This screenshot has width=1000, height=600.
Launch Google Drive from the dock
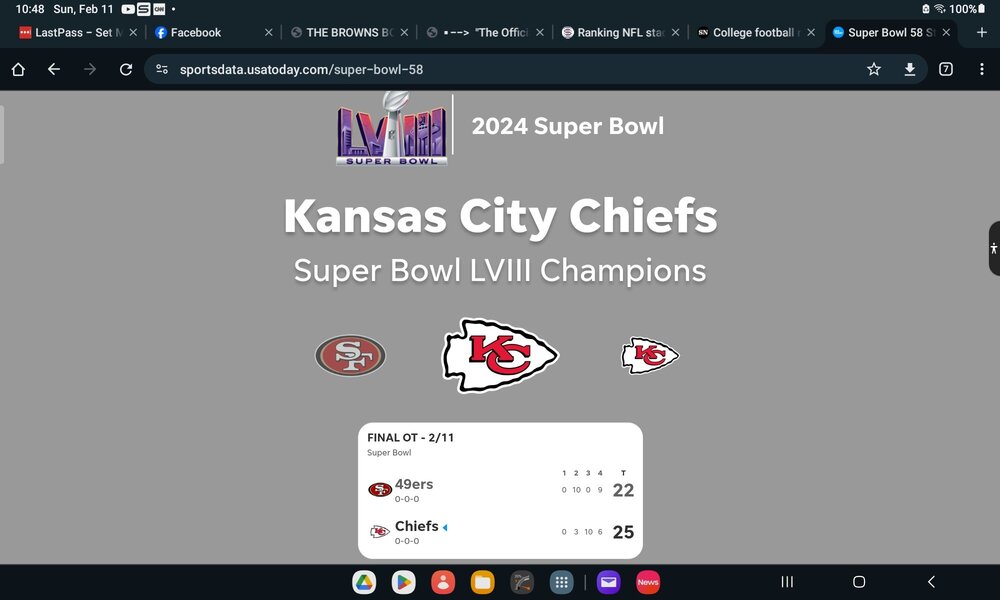click(x=364, y=582)
